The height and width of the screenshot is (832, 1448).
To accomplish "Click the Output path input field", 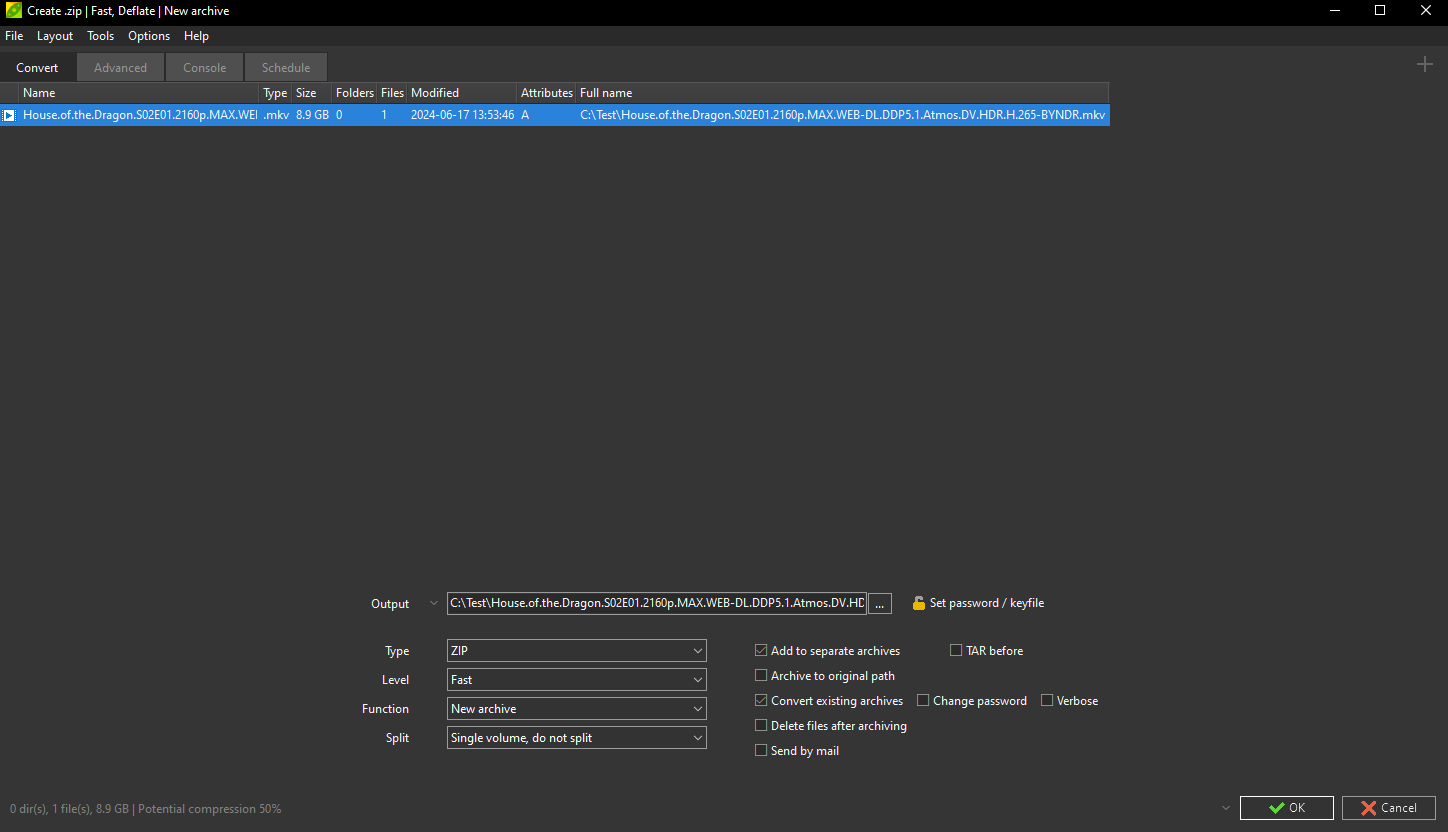I will 657,603.
